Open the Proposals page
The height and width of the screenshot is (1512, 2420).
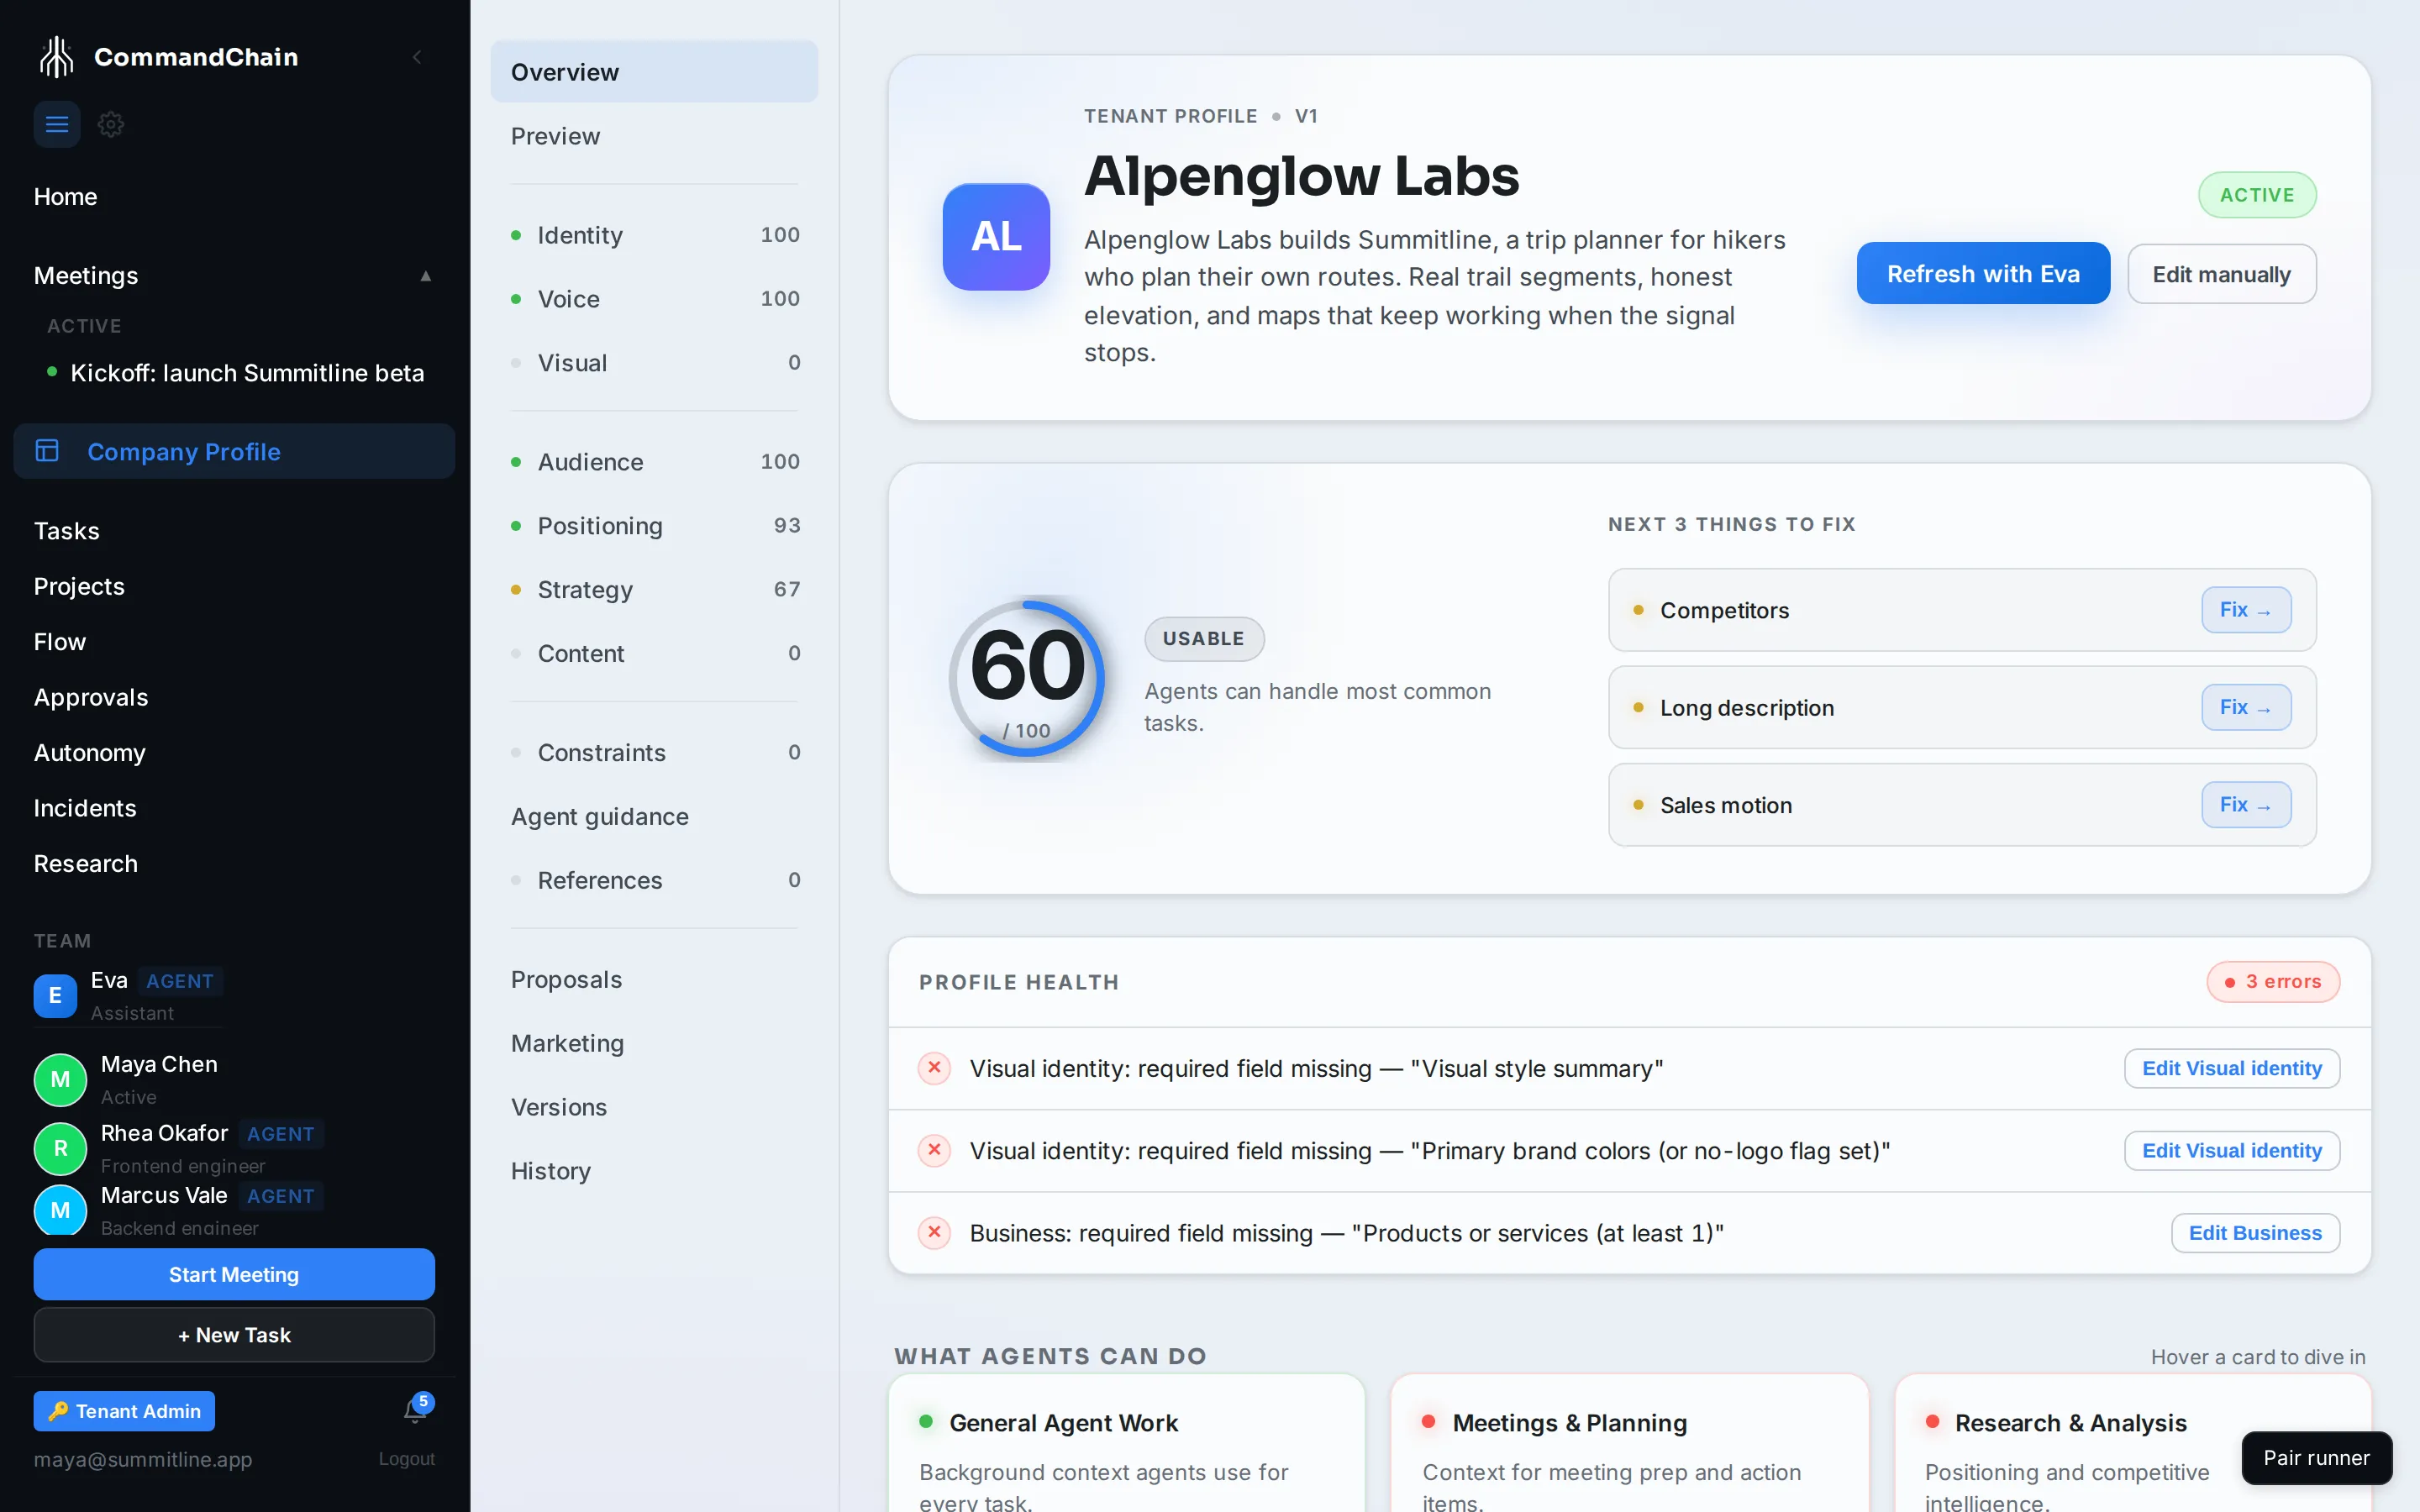tap(654, 980)
